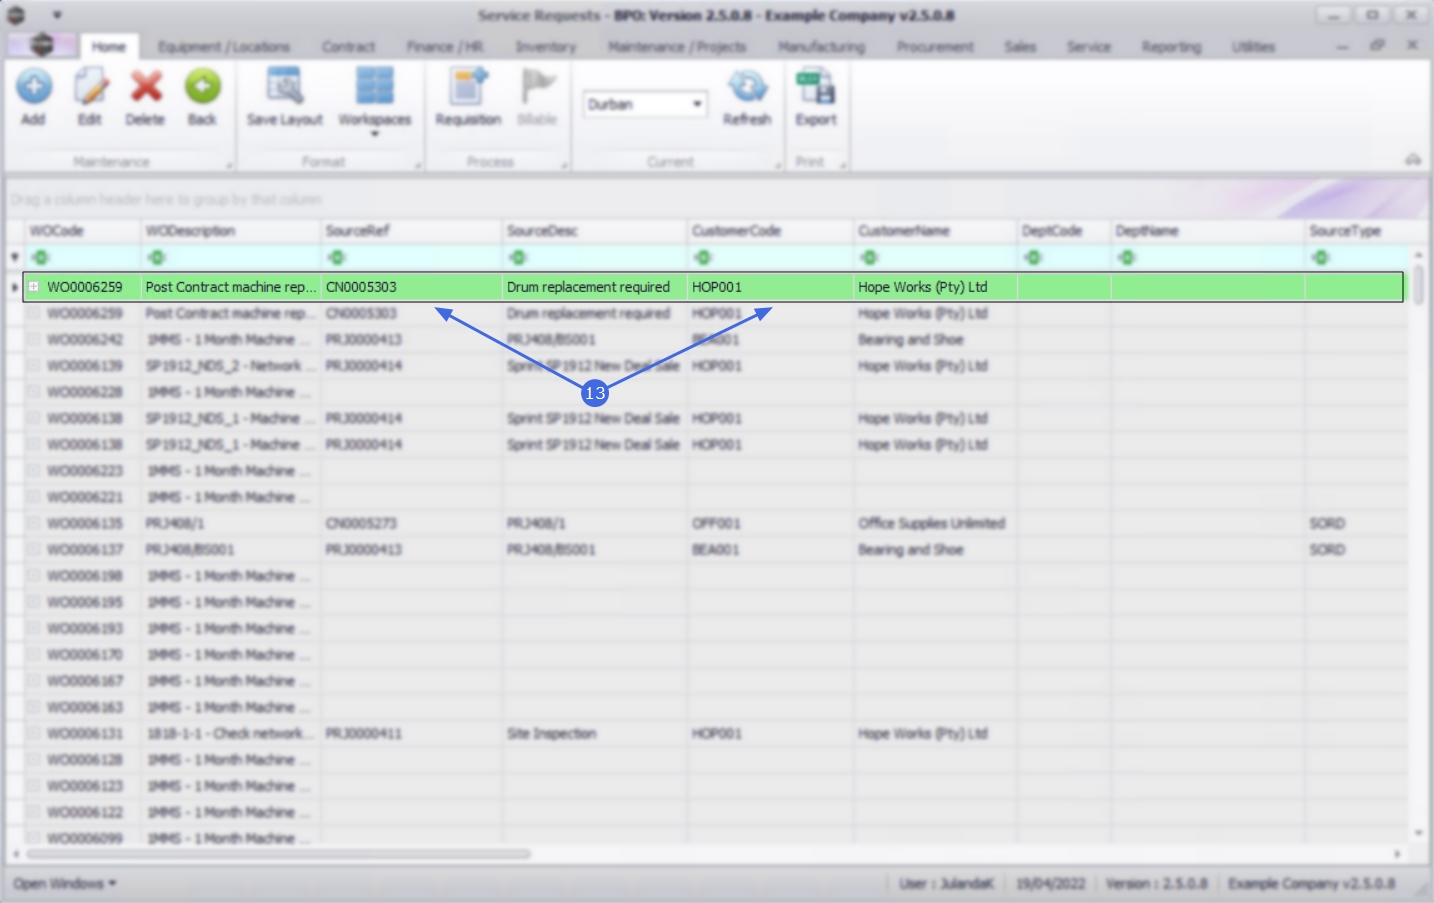Click the WOCode filter row icon

point(41,258)
